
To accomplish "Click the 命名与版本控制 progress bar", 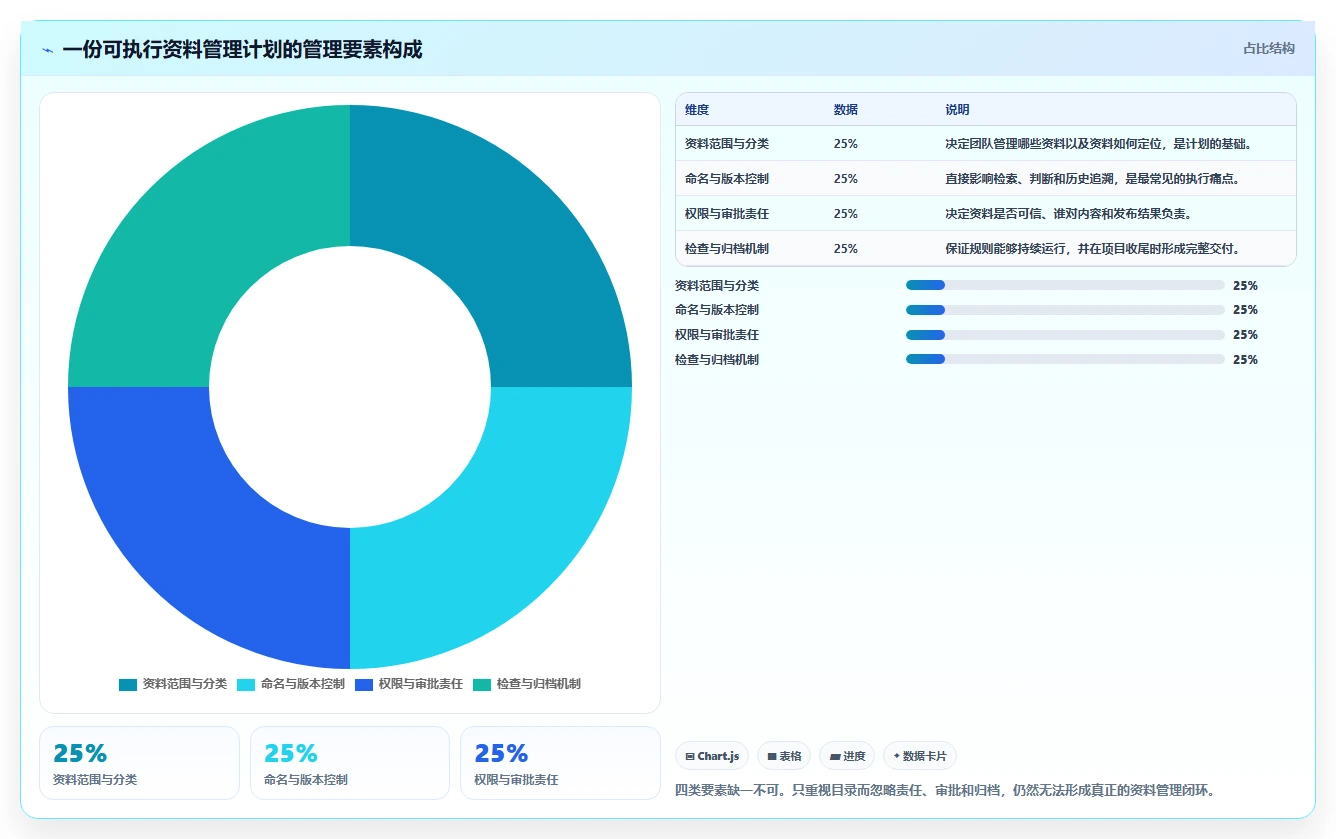I will click(1065, 310).
